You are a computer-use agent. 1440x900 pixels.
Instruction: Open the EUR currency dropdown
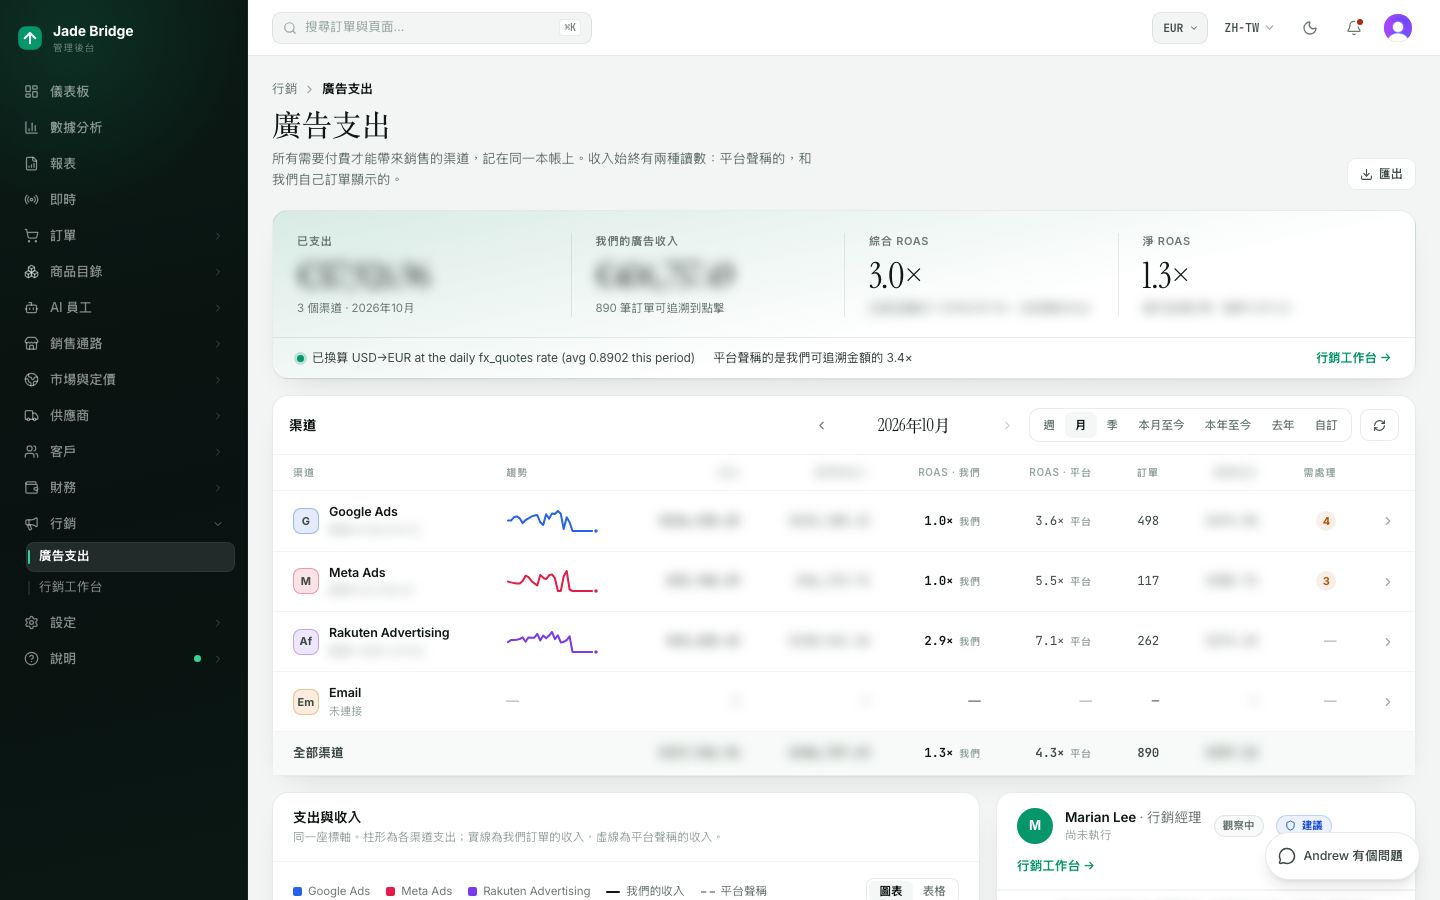click(x=1180, y=28)
